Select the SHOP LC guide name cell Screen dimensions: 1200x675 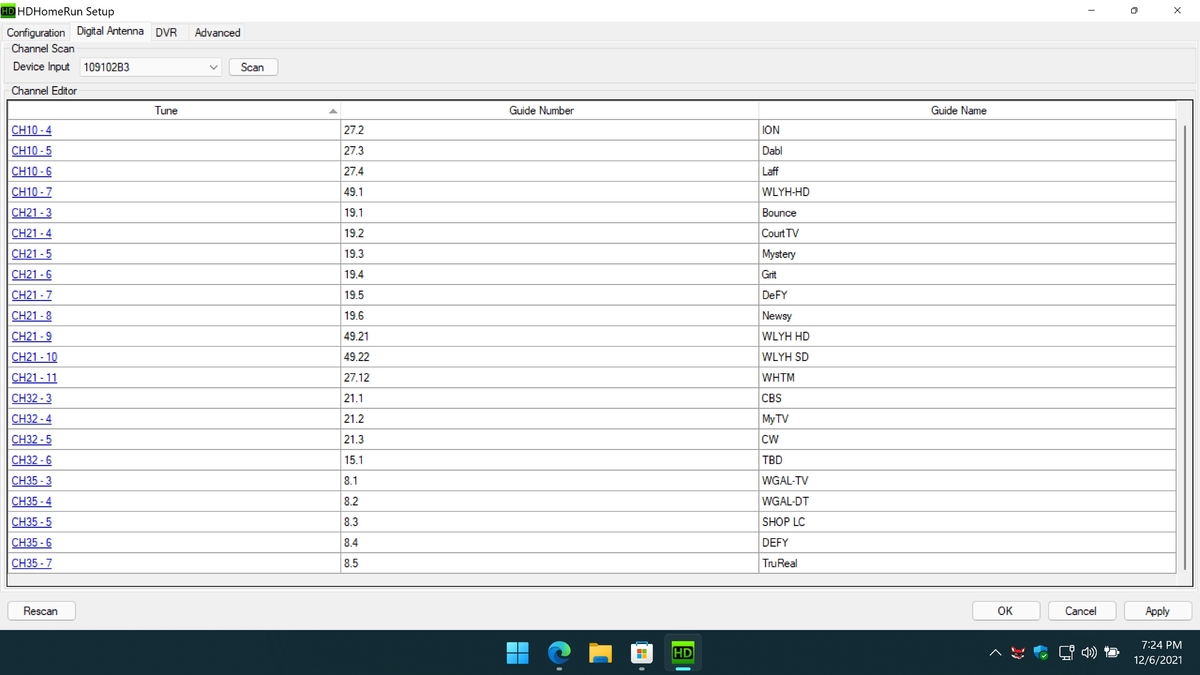pyautogui.click(x=967, y=522)
